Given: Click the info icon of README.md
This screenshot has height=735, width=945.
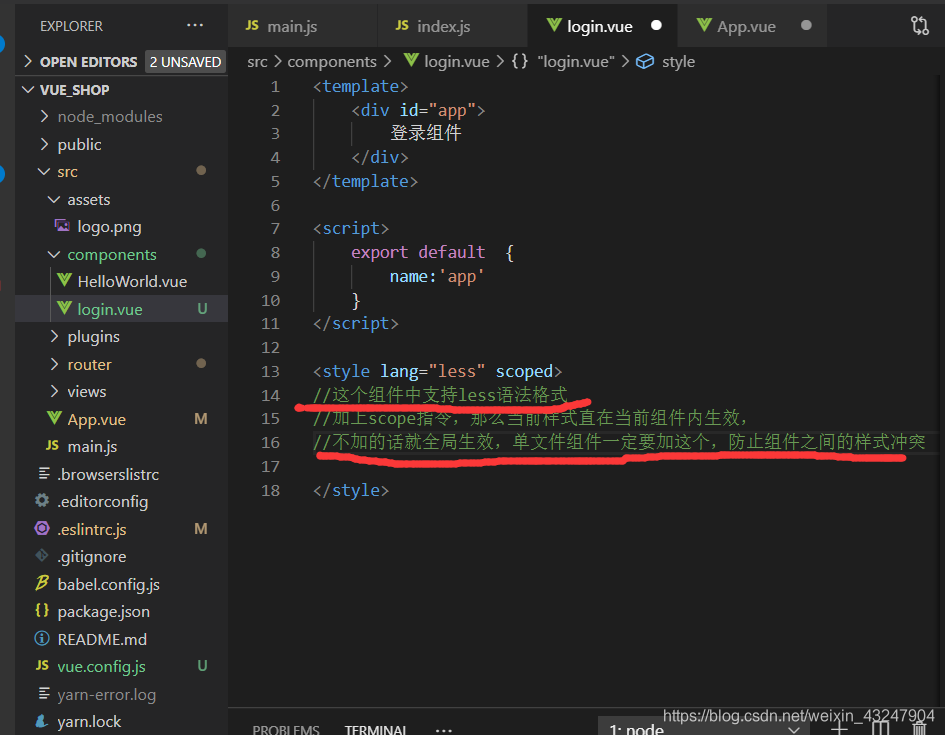Looking at the screenshot, I should pos(42,638).
